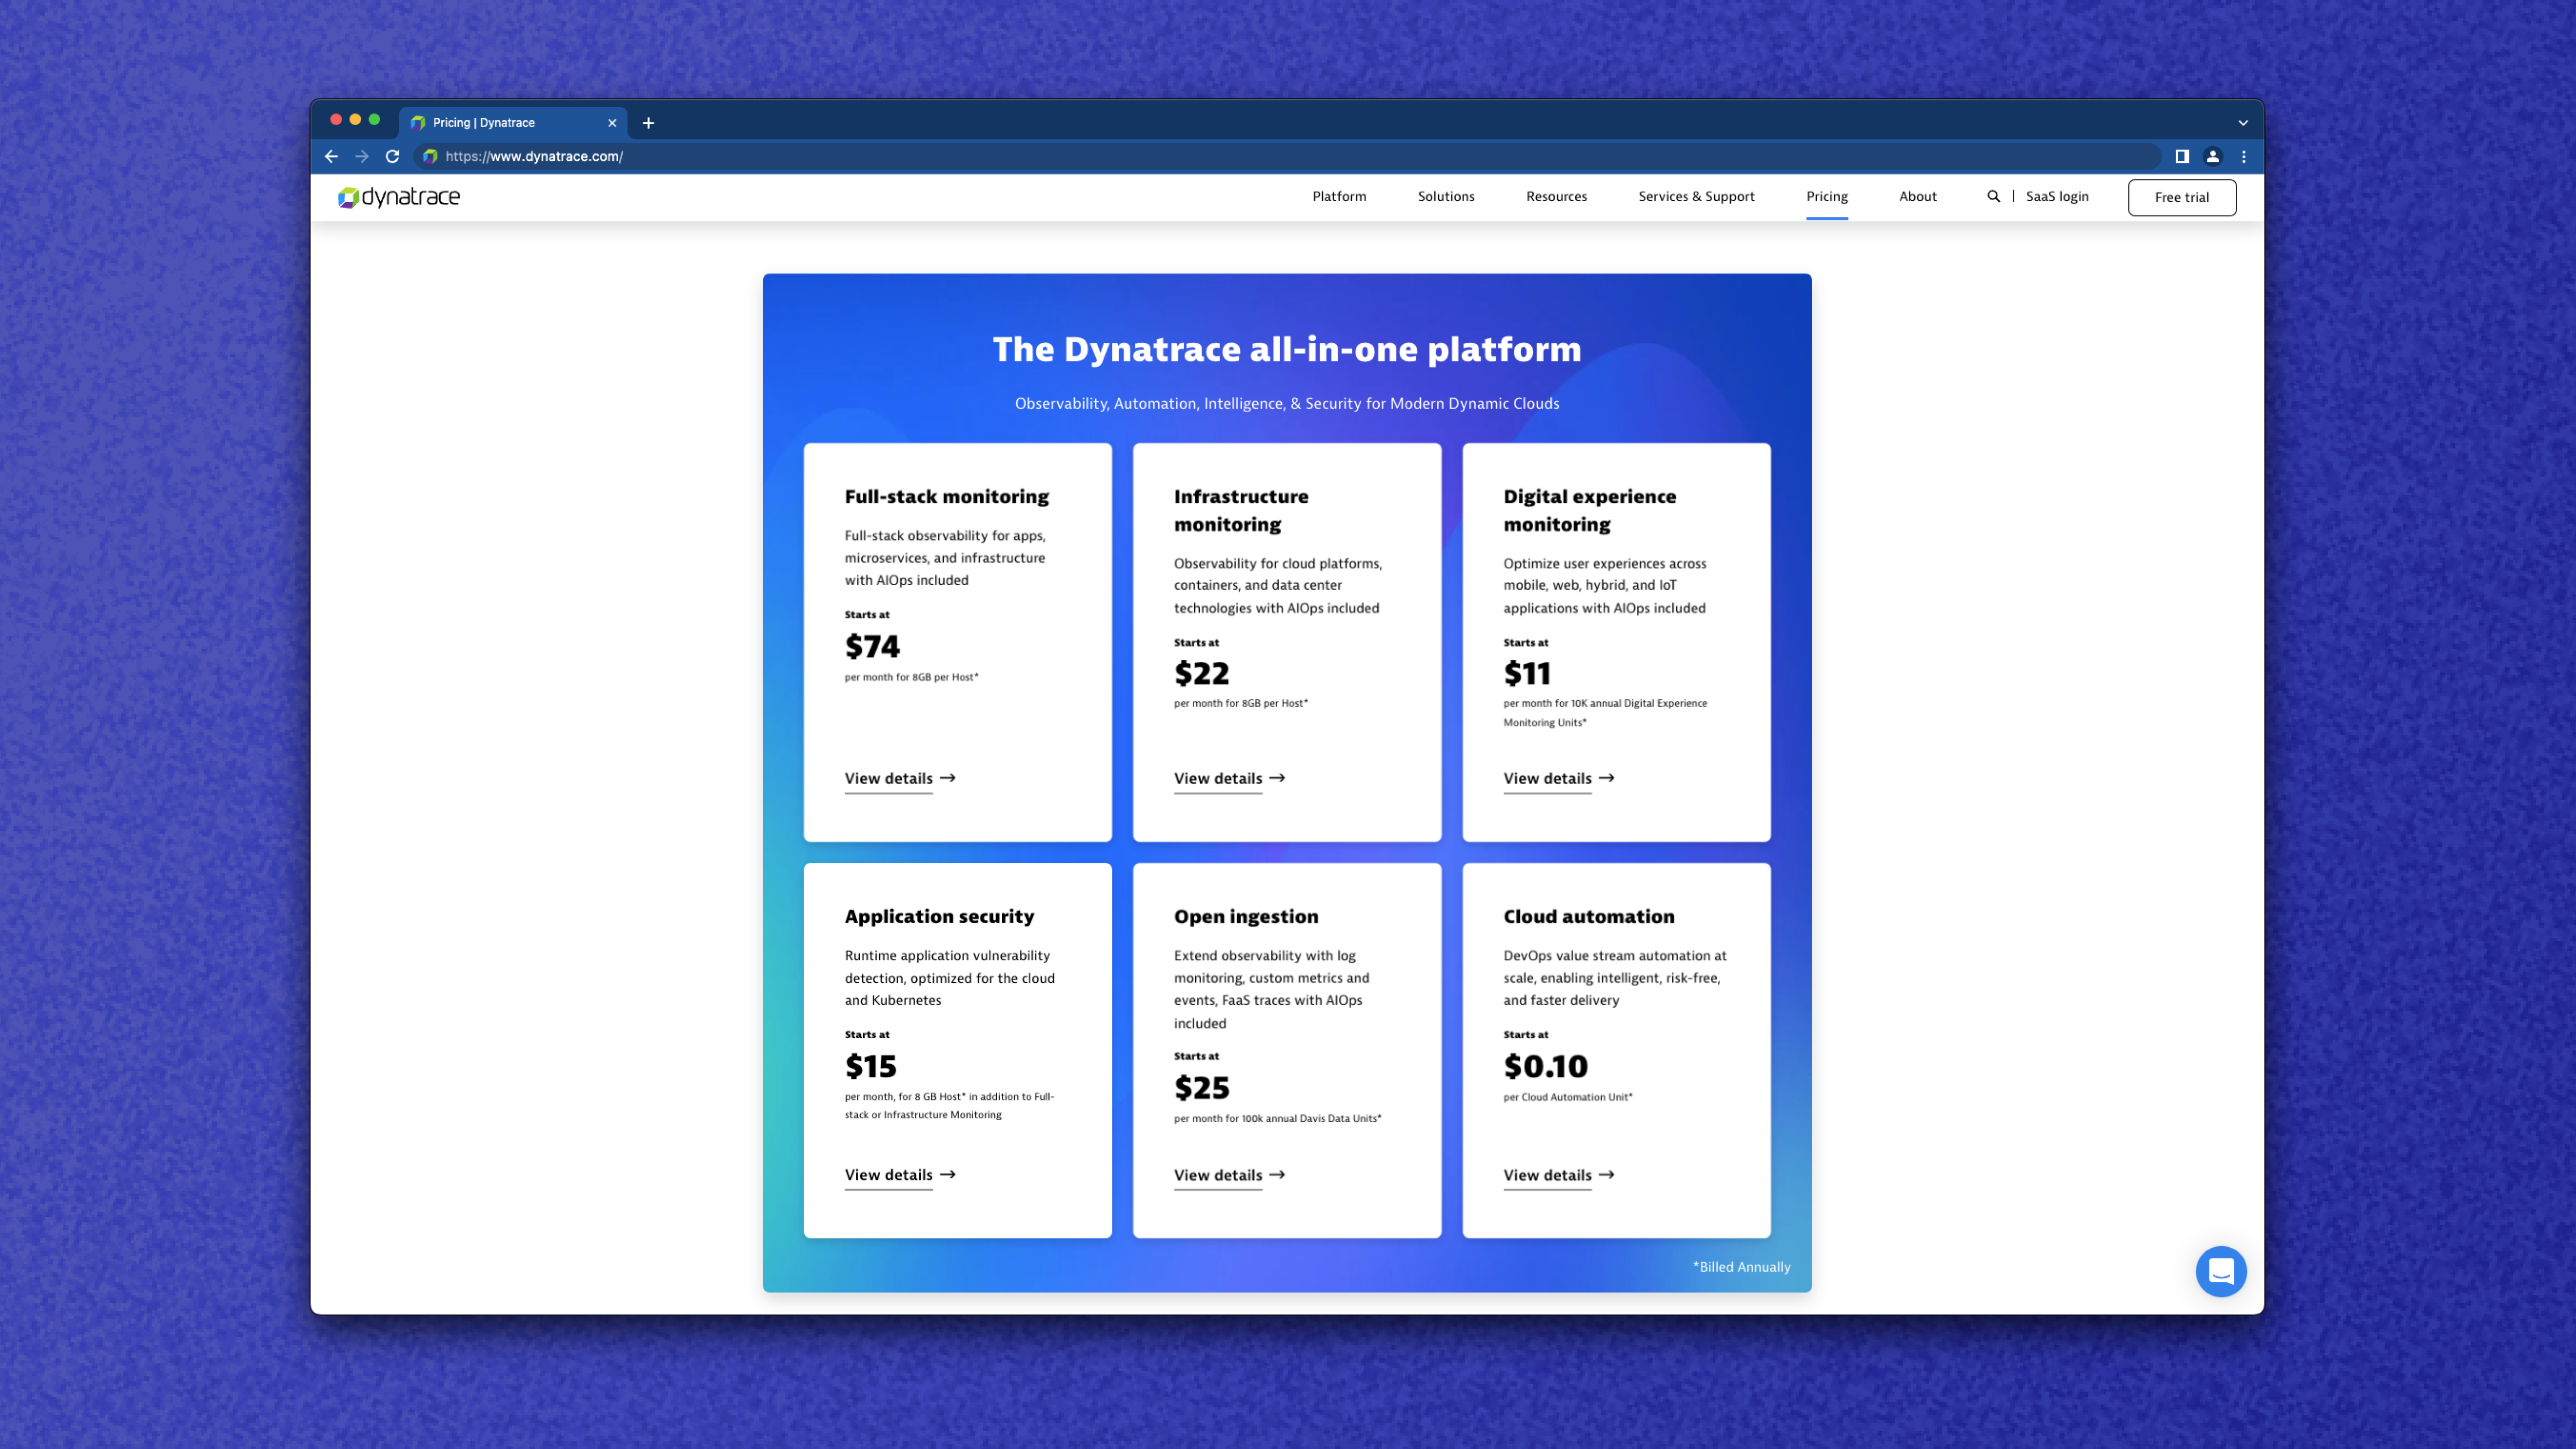Open the search icon in the navigation bar
The image size is (2576, 1449).
click(1993, 196)
